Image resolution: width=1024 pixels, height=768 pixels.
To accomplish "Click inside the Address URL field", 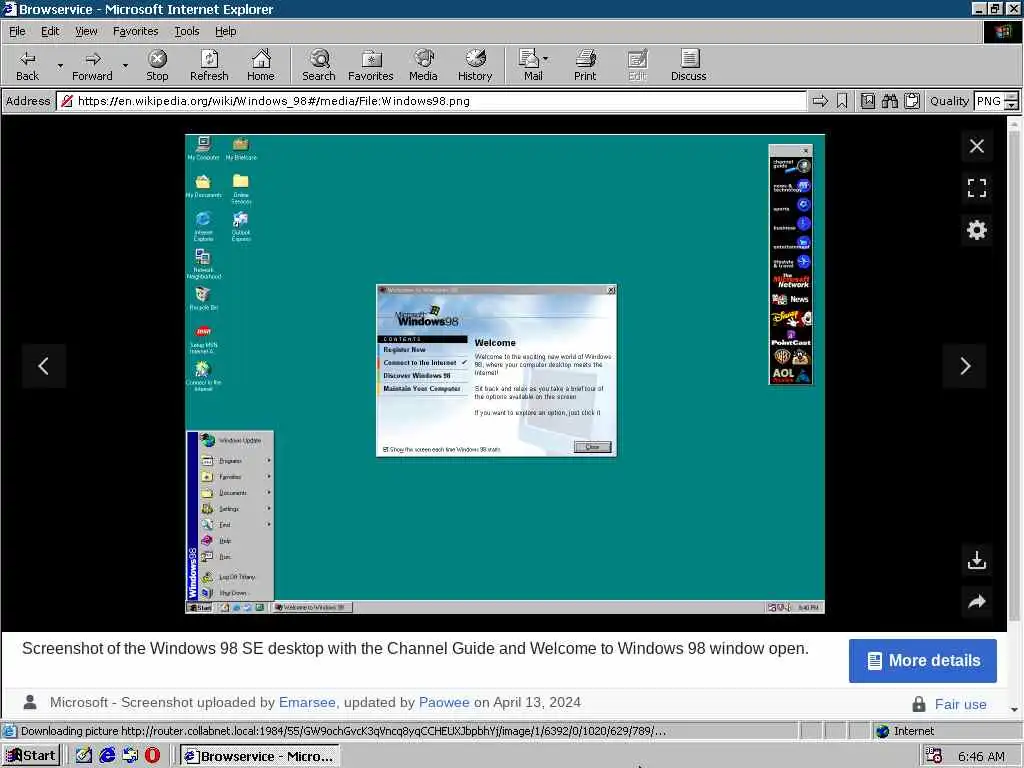I will pos(431,101).
